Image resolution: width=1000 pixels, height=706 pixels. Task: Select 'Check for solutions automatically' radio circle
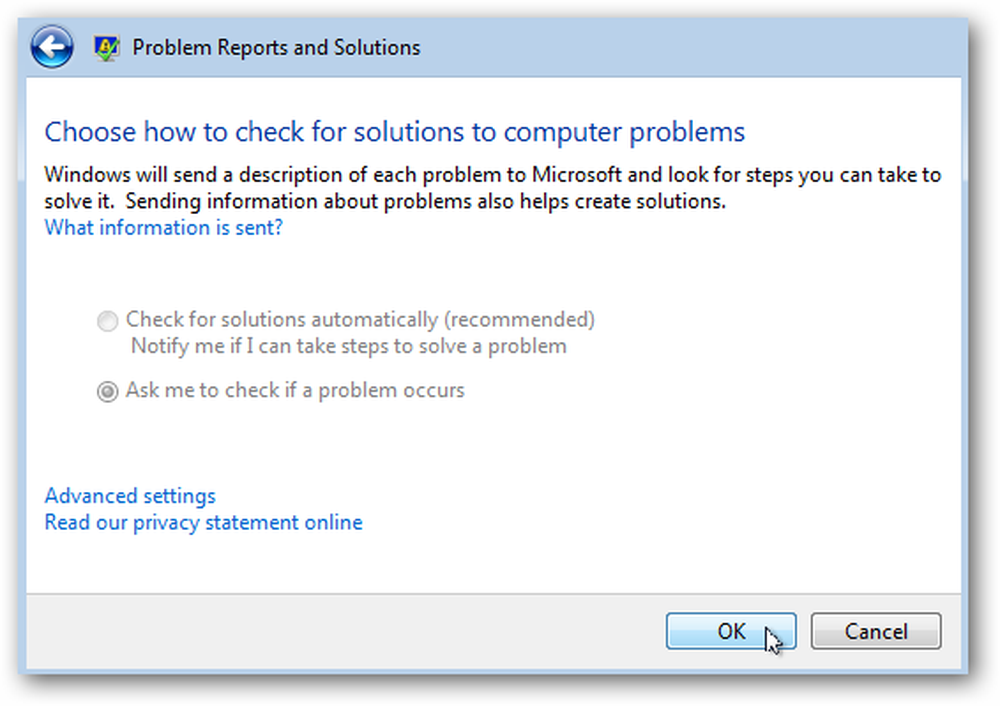point(107,321)
